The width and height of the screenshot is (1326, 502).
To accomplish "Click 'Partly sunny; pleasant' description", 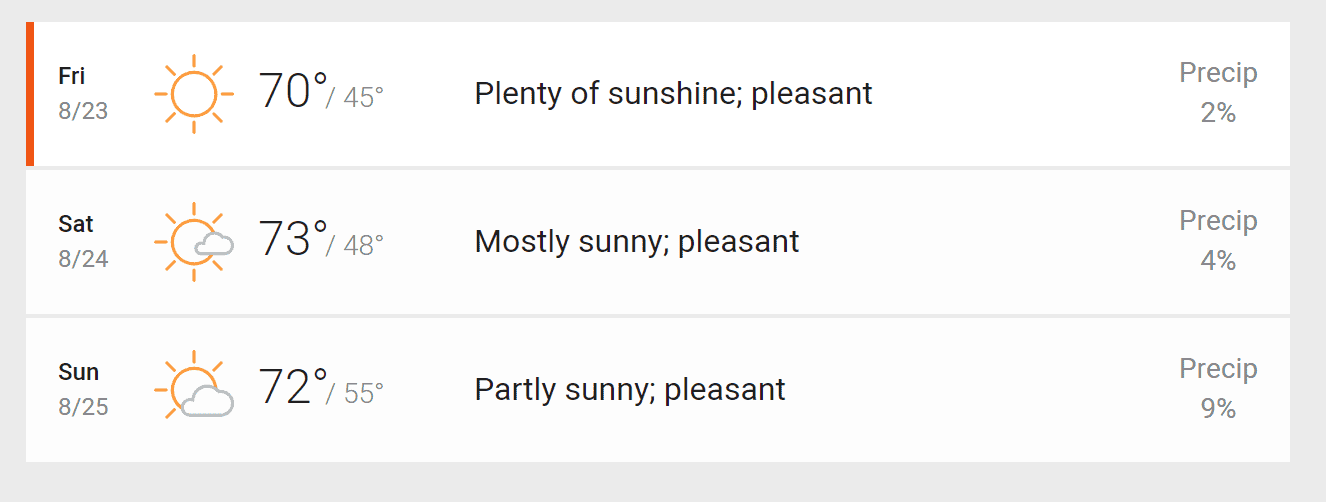I will click(630, 390).
